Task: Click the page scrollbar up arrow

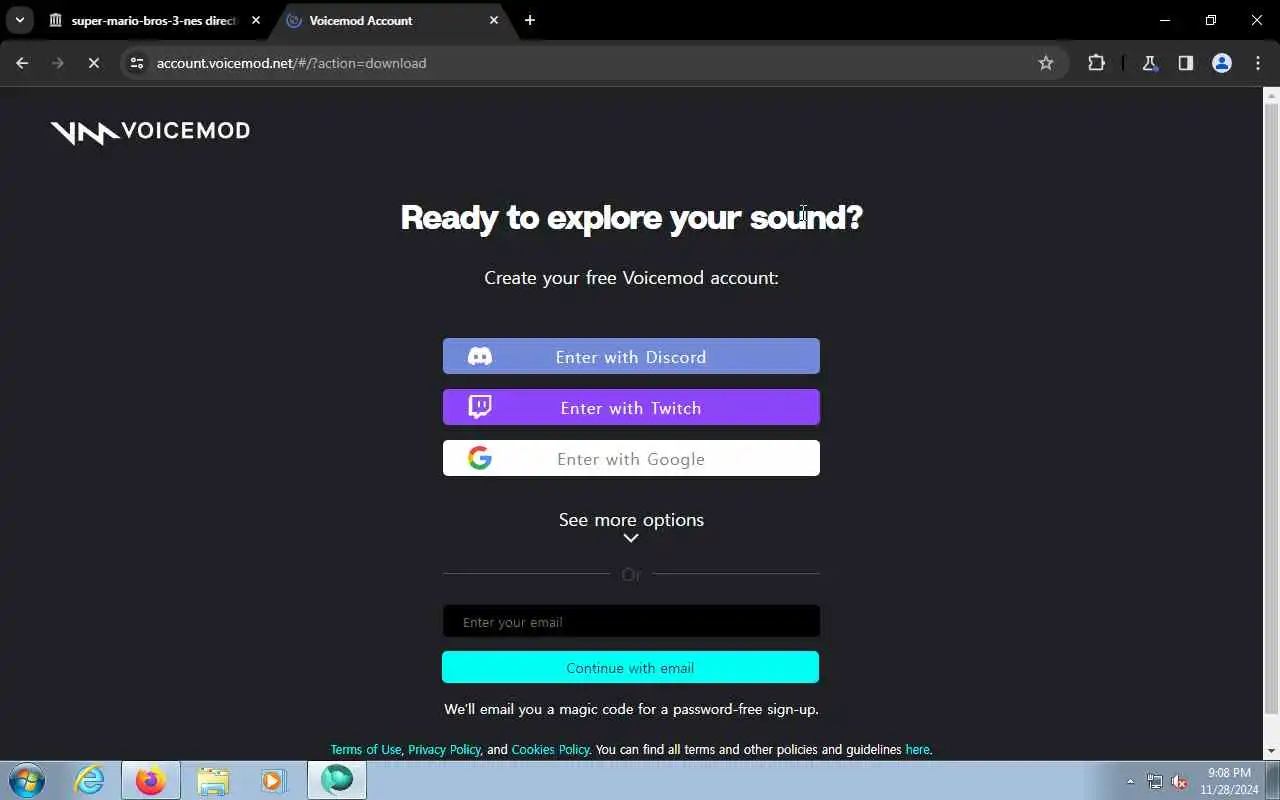Action: 1271,96
